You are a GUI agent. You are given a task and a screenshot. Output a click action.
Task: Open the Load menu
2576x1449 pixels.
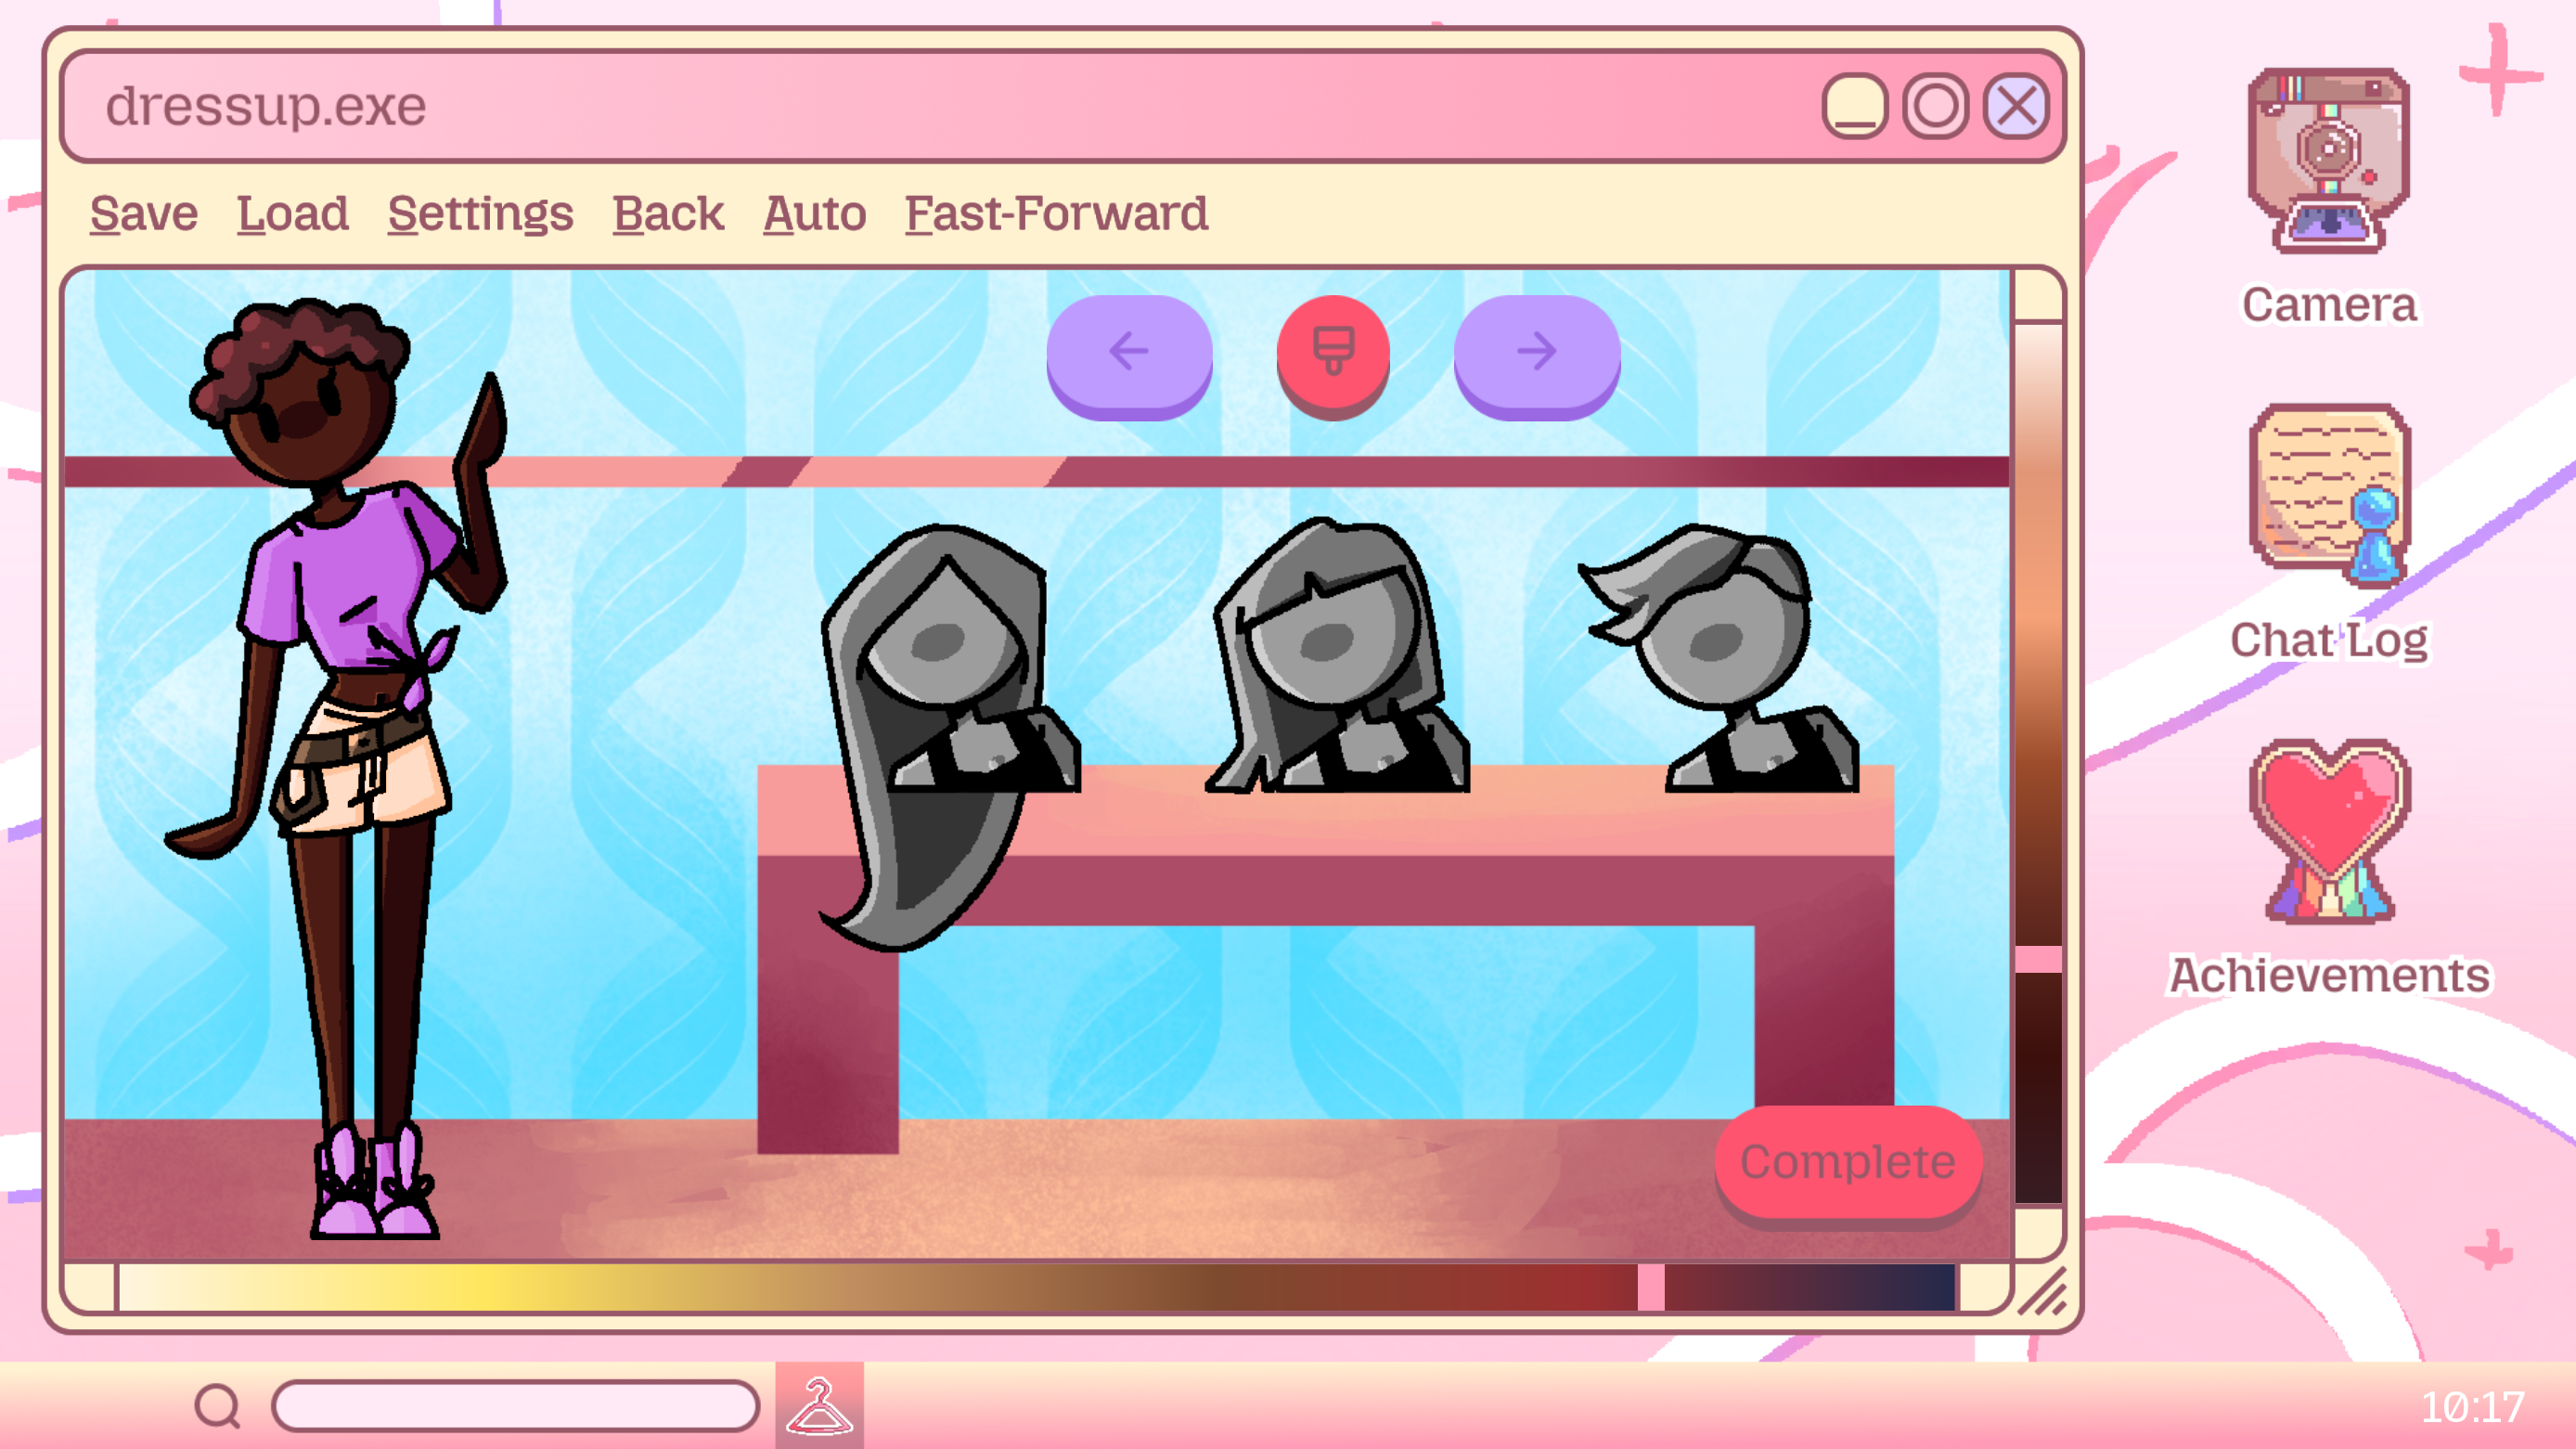[292, 214]
